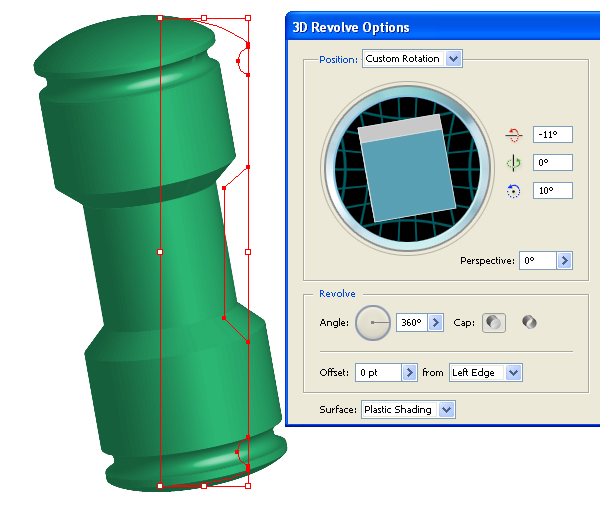600x520 pixels.
Task: Click the Y axis rotation icon
Action: pyautogui.click(x=514, y=163)
